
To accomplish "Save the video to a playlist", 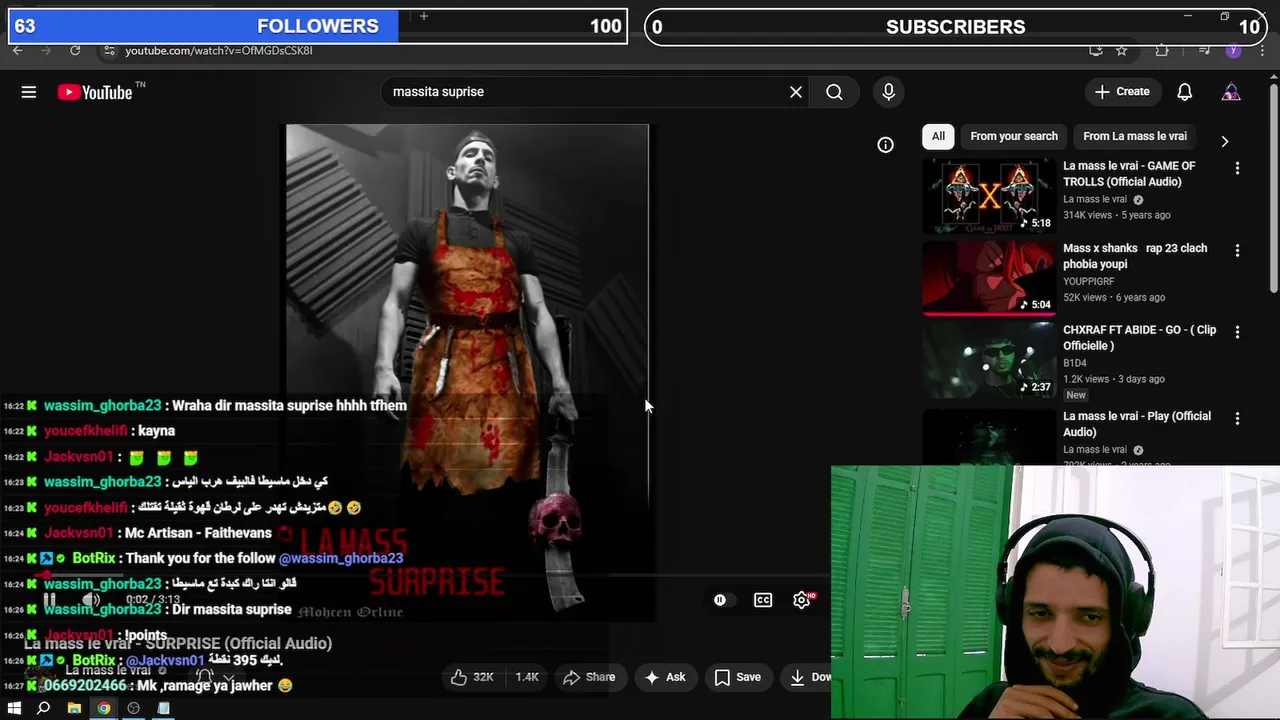I will (737, 677).
